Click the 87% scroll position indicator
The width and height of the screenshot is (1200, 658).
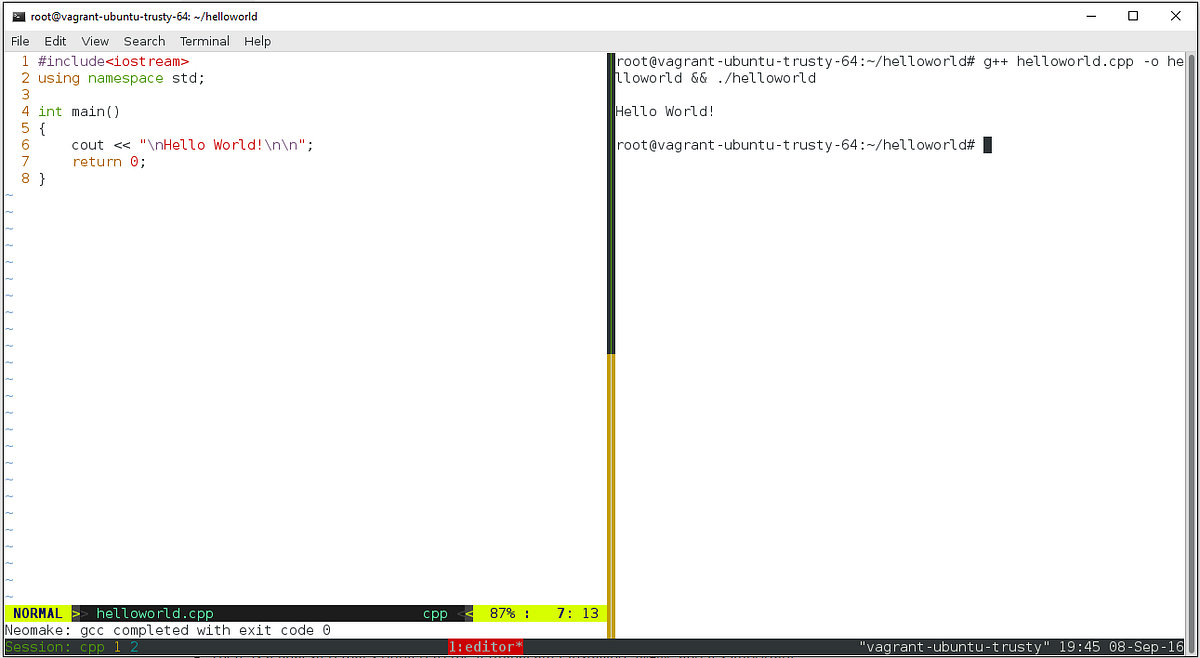(x=501, y=613)
